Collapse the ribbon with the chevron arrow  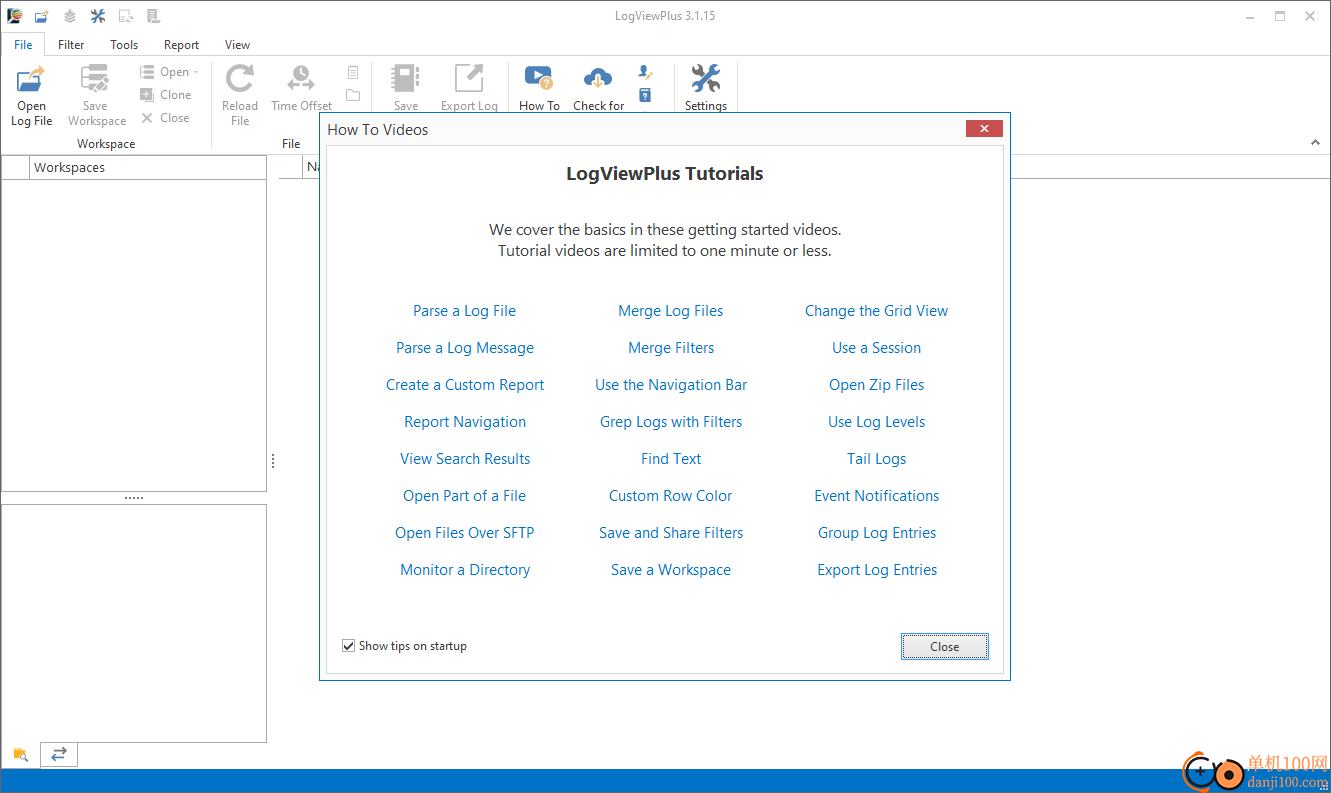pyautogui.click(x=1315, y=143)
